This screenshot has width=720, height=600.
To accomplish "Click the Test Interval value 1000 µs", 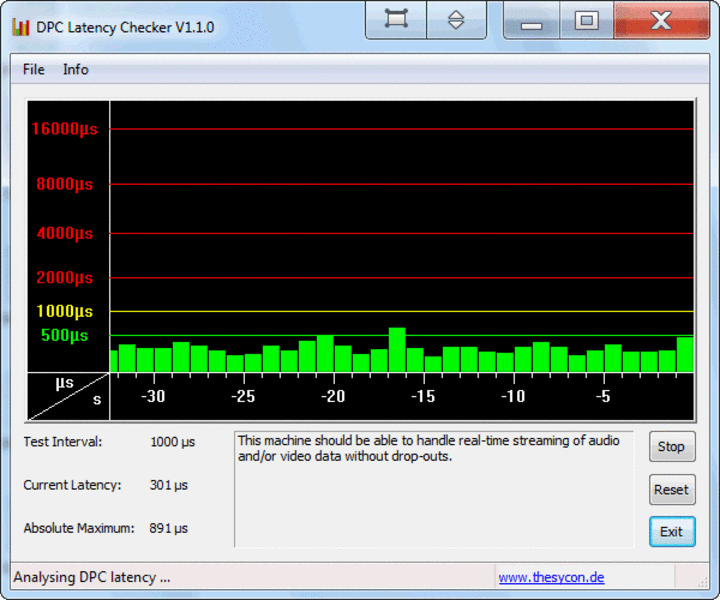I will (173, 442).
